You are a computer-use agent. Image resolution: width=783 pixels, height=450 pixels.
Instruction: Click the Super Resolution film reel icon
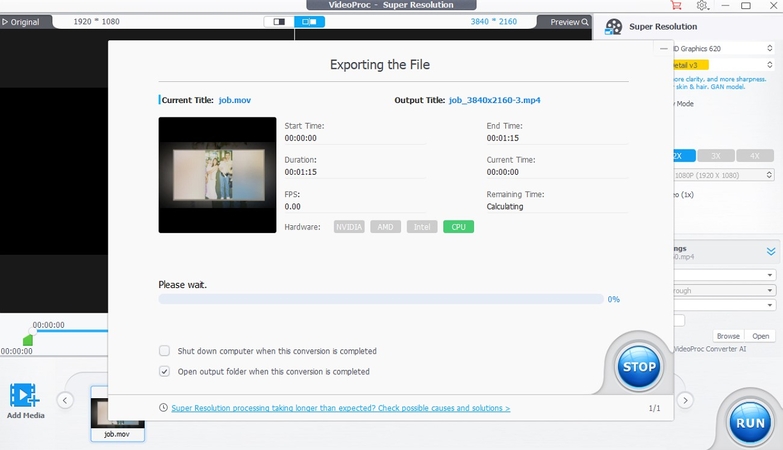point(613,27)
